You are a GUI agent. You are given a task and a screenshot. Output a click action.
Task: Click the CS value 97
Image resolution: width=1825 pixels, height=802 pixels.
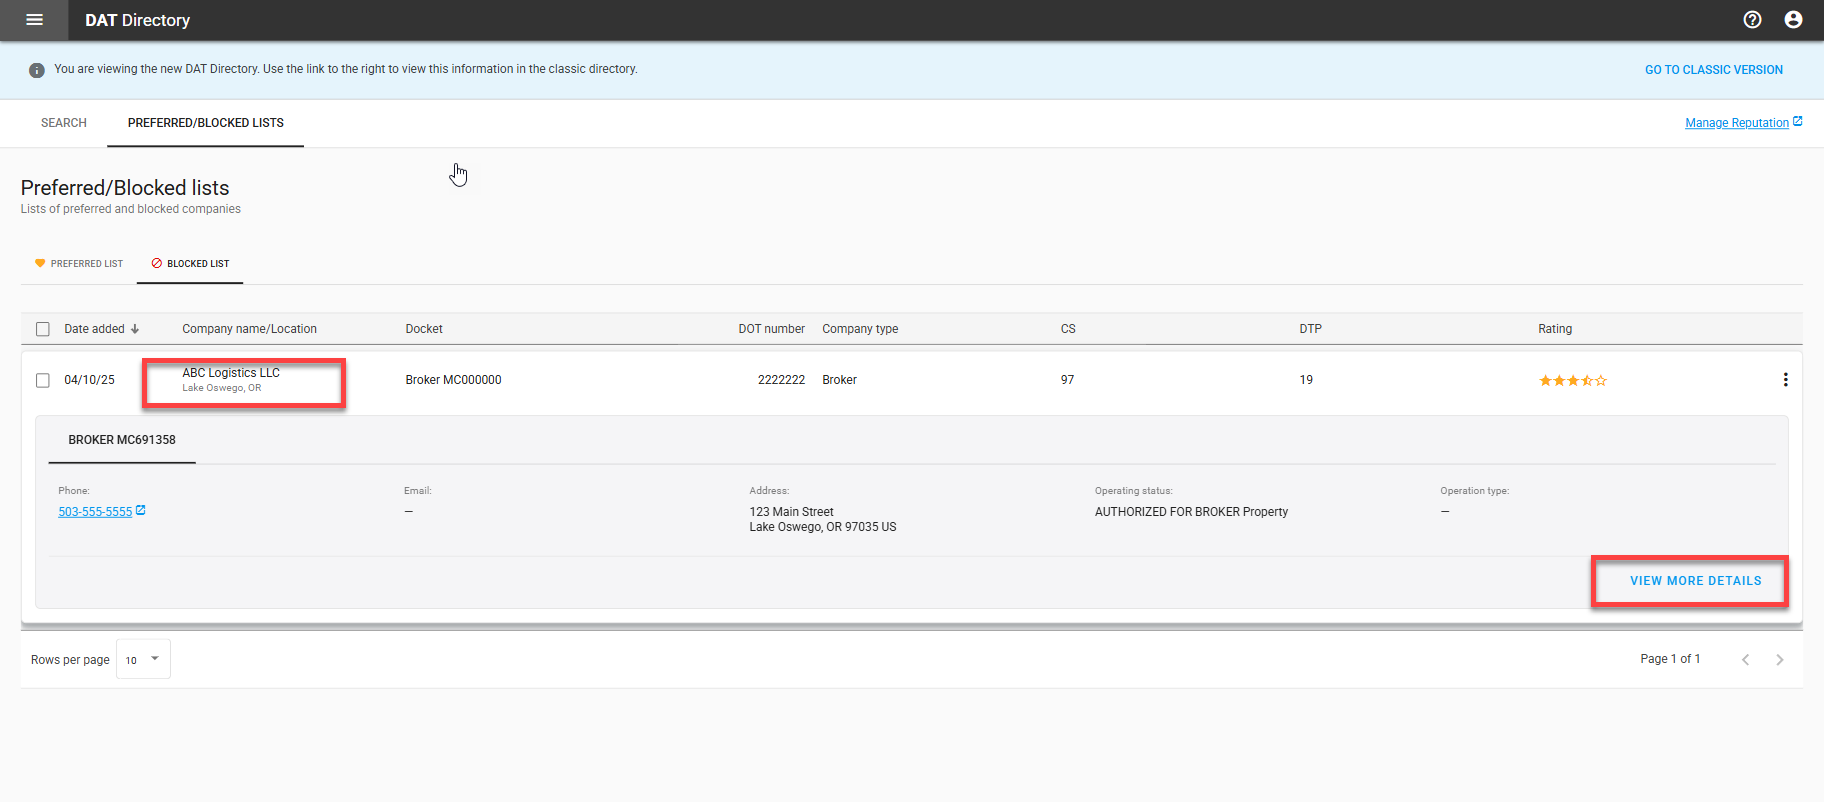(1067, 380)
